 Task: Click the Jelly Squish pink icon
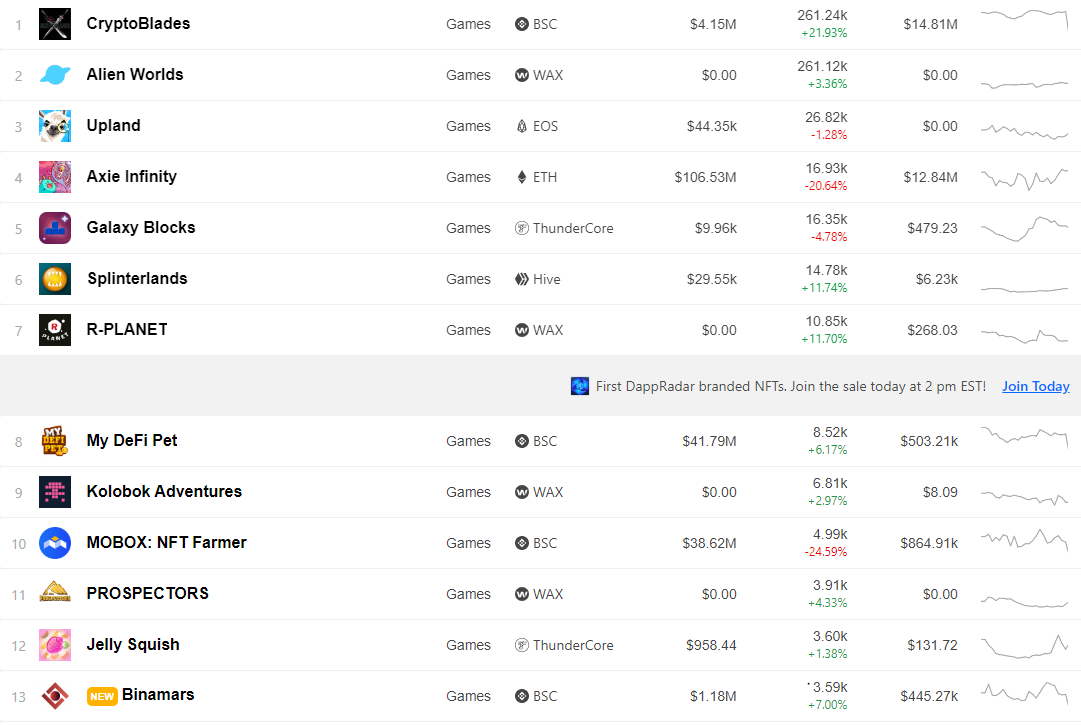click(54, 645)
